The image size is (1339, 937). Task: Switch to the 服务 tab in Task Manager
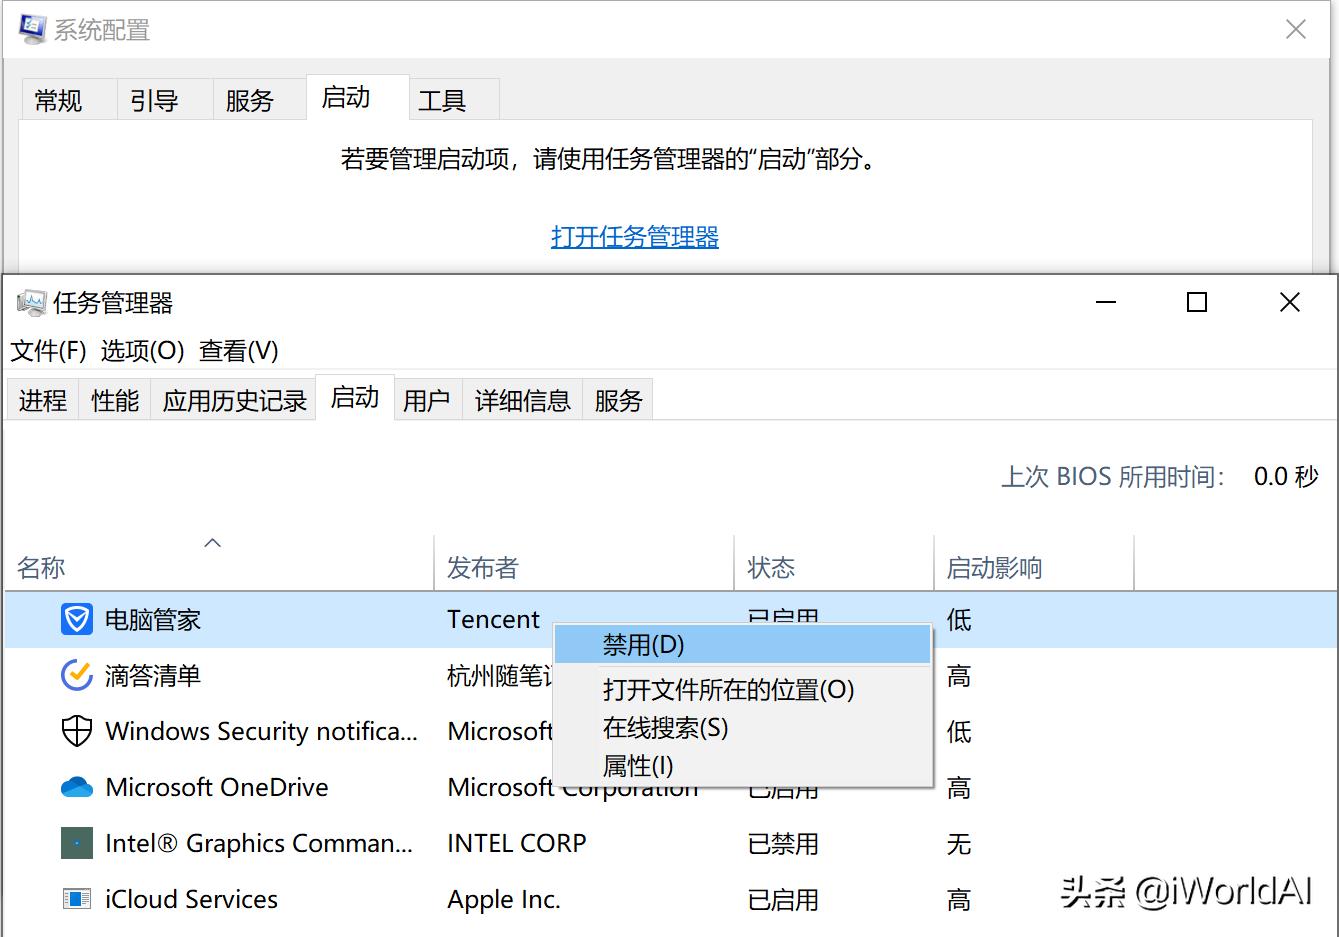618,401
